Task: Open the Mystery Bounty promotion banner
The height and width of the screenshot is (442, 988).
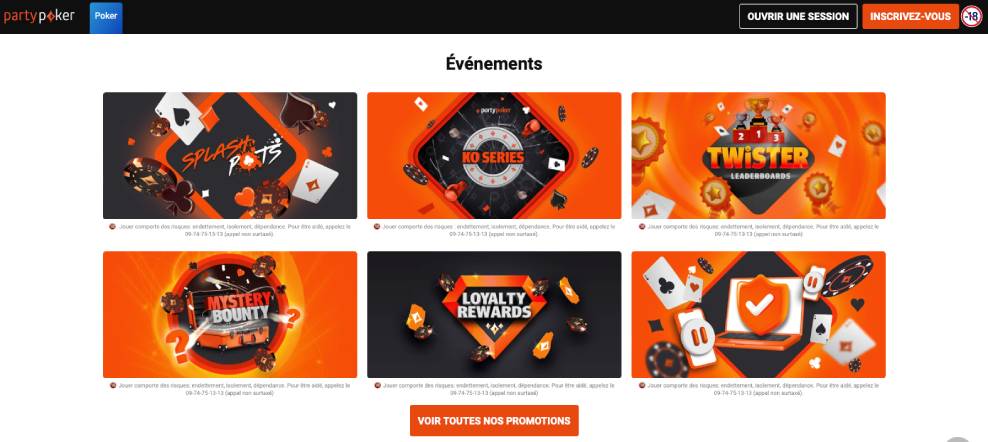Action: pyautogui.click(x=230, y=315)
